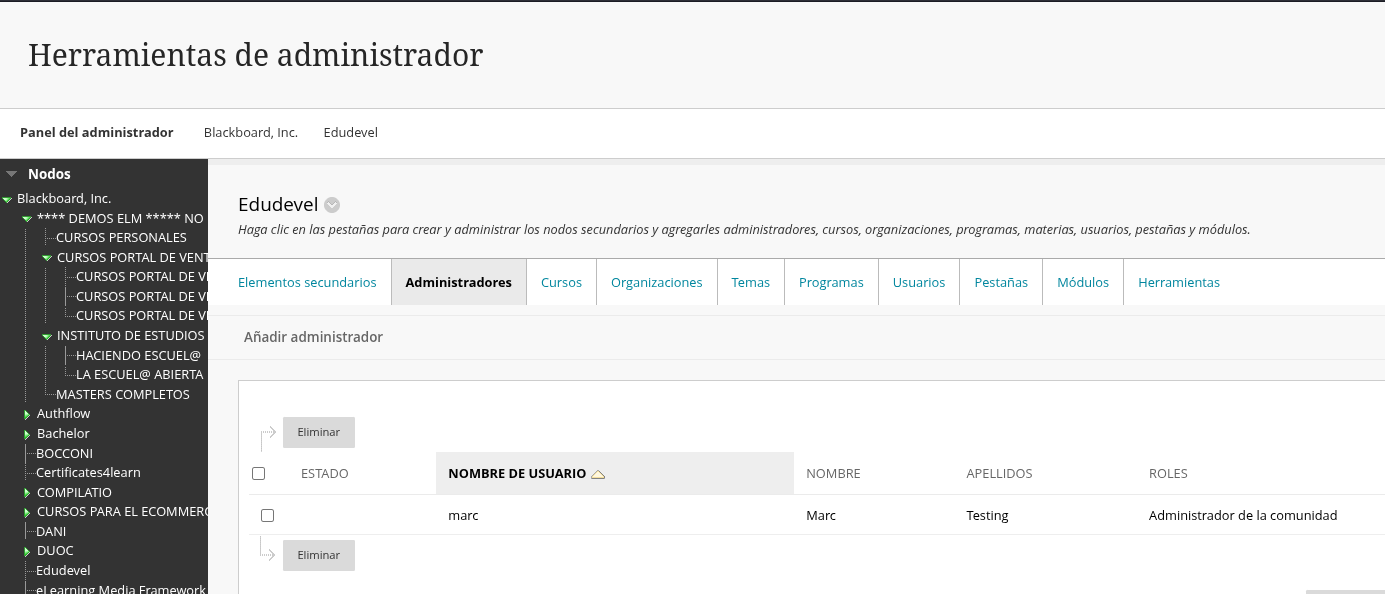Expand the COMPILATIO node arrow
Image resolution: width=1385 pixels, height=594 pixels.
pyautogui.click(x=27, y=493)
